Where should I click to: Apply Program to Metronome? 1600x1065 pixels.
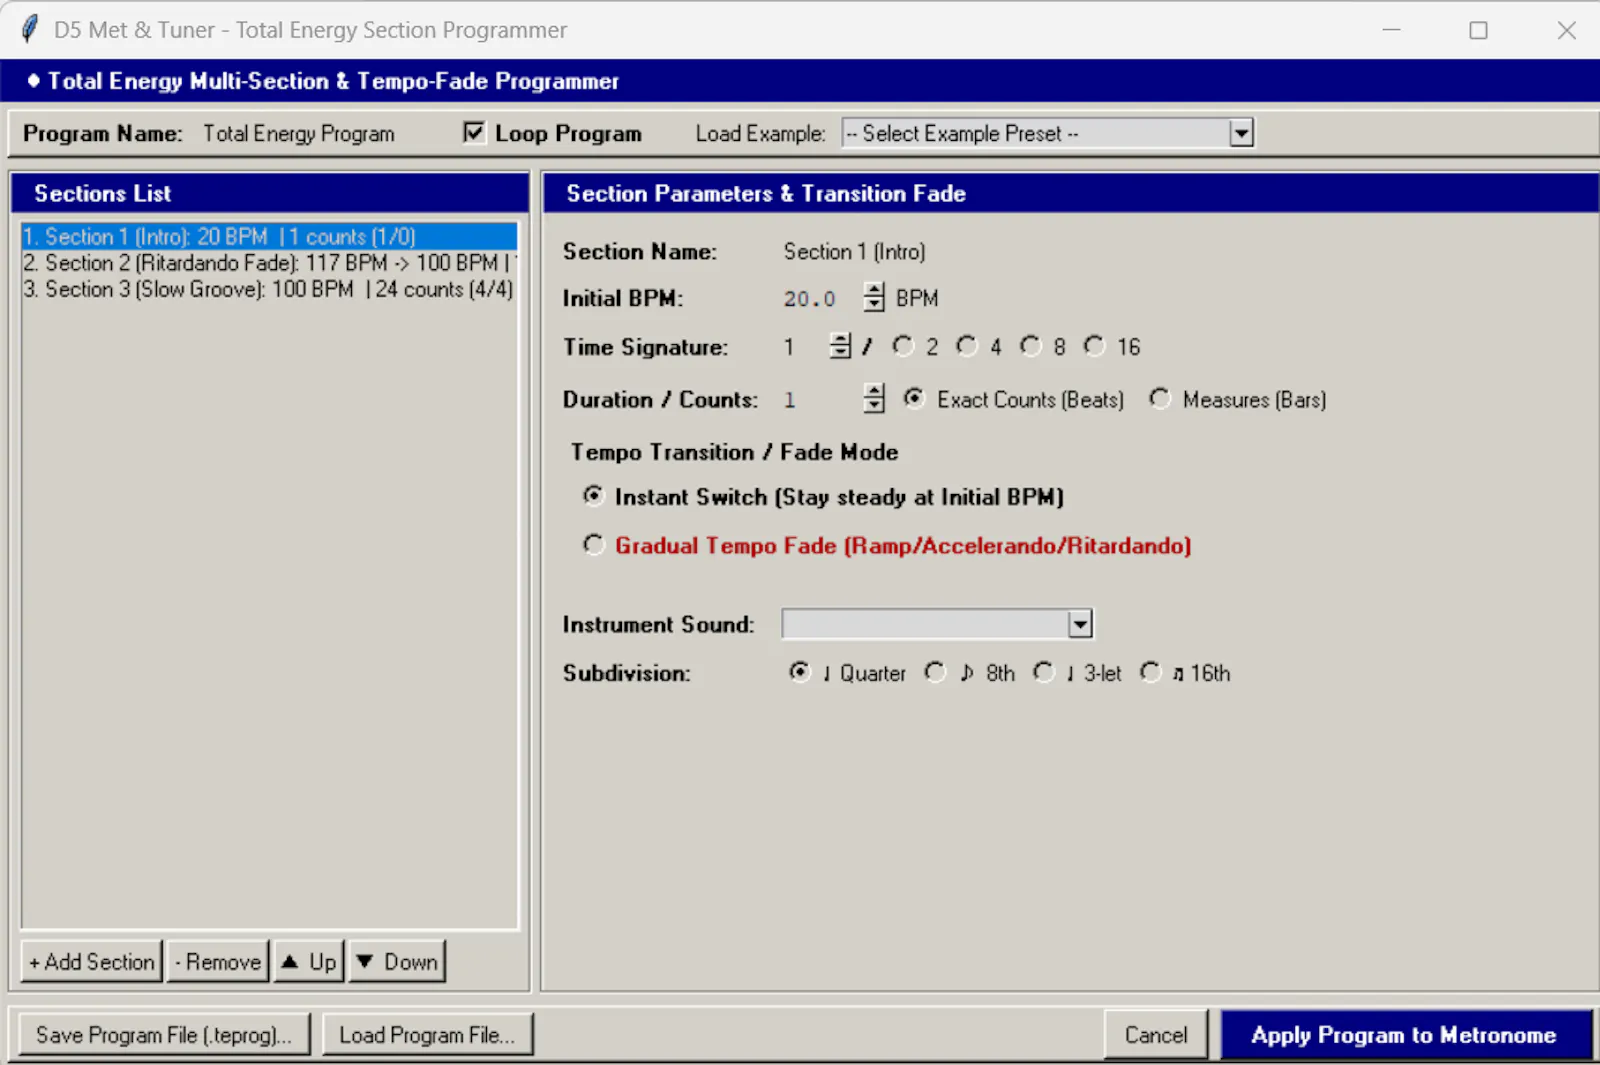1404,1035
